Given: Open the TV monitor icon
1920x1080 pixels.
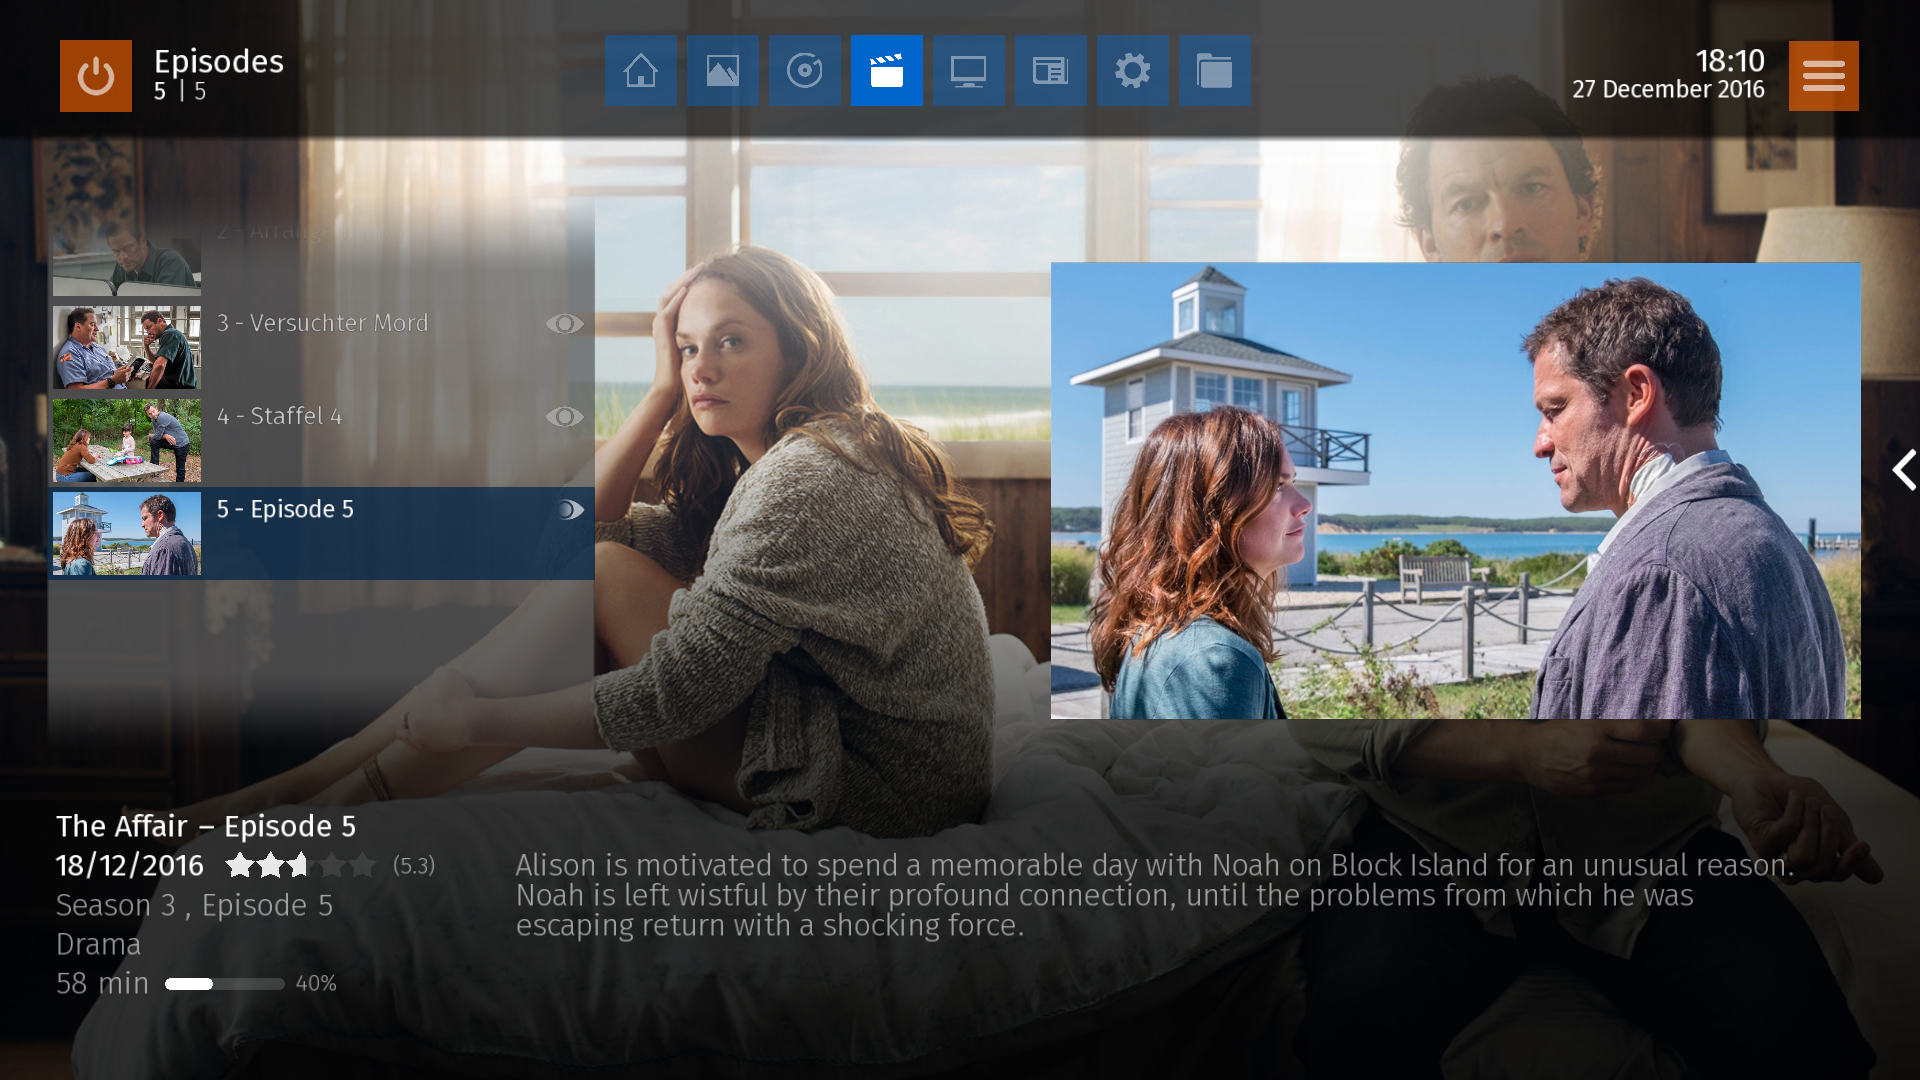Looking at the screenshot, I should click(969, 71).
